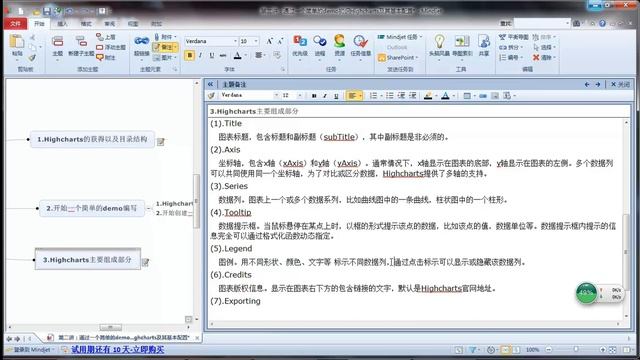Click the font color A in notes toolbar

445,96
